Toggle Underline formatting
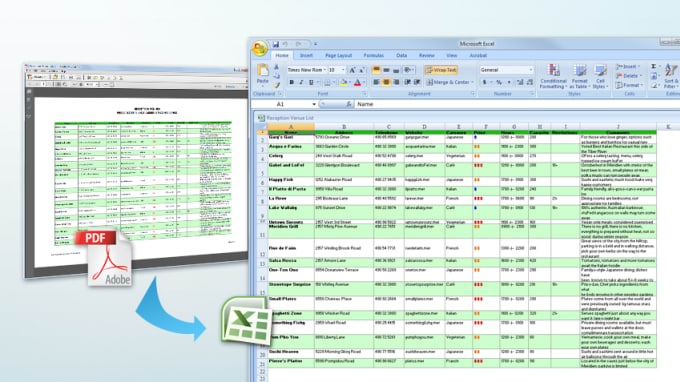The height and width of the screenshot is (382, 680). [x=311, y=82]
